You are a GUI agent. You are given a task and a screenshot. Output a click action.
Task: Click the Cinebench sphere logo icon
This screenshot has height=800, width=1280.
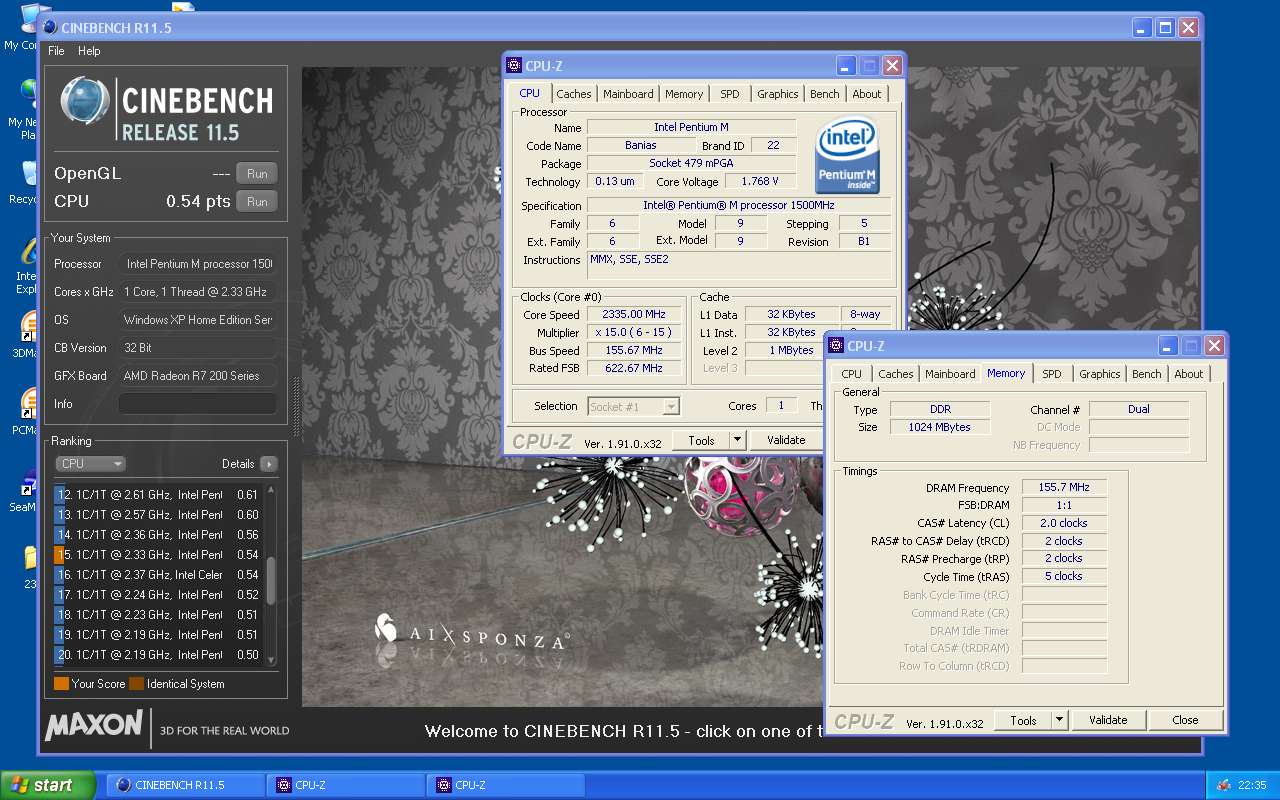pos(85,102)
